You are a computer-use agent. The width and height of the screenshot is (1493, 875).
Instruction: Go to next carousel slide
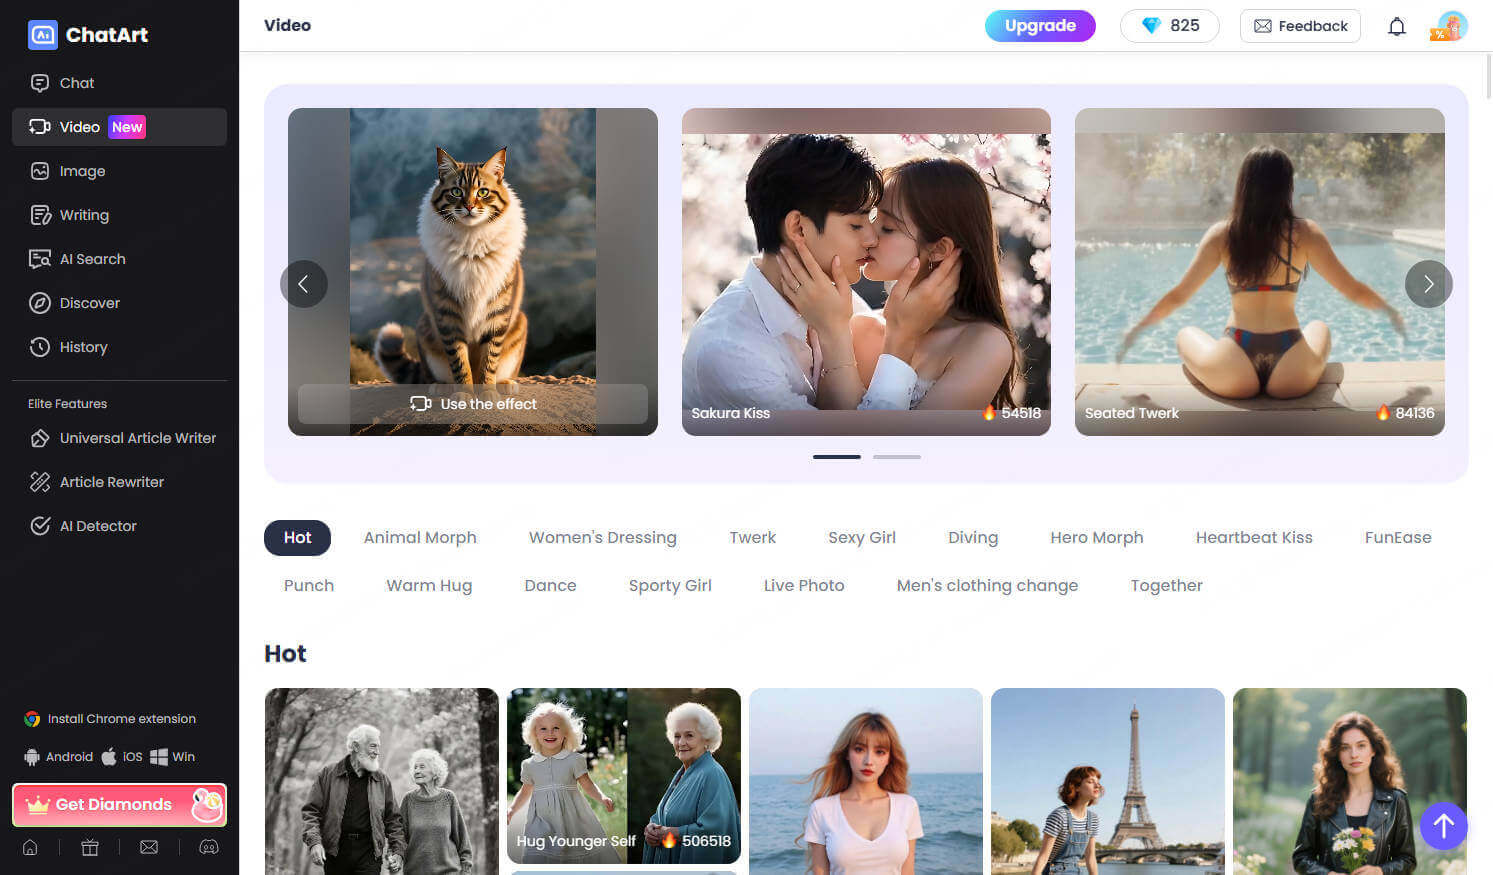1429,284
